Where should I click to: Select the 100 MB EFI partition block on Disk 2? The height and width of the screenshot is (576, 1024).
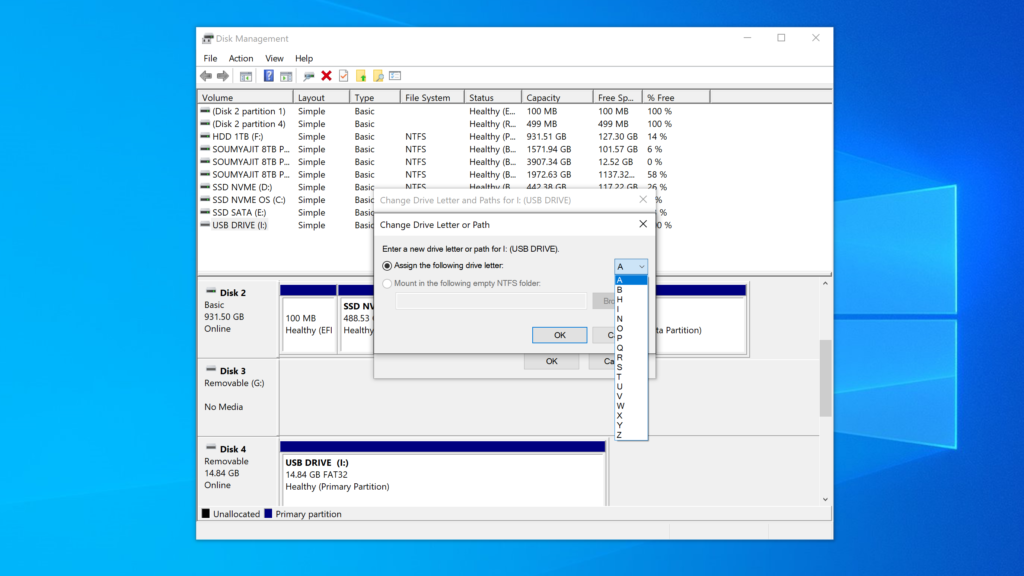(x=308, y=319)
